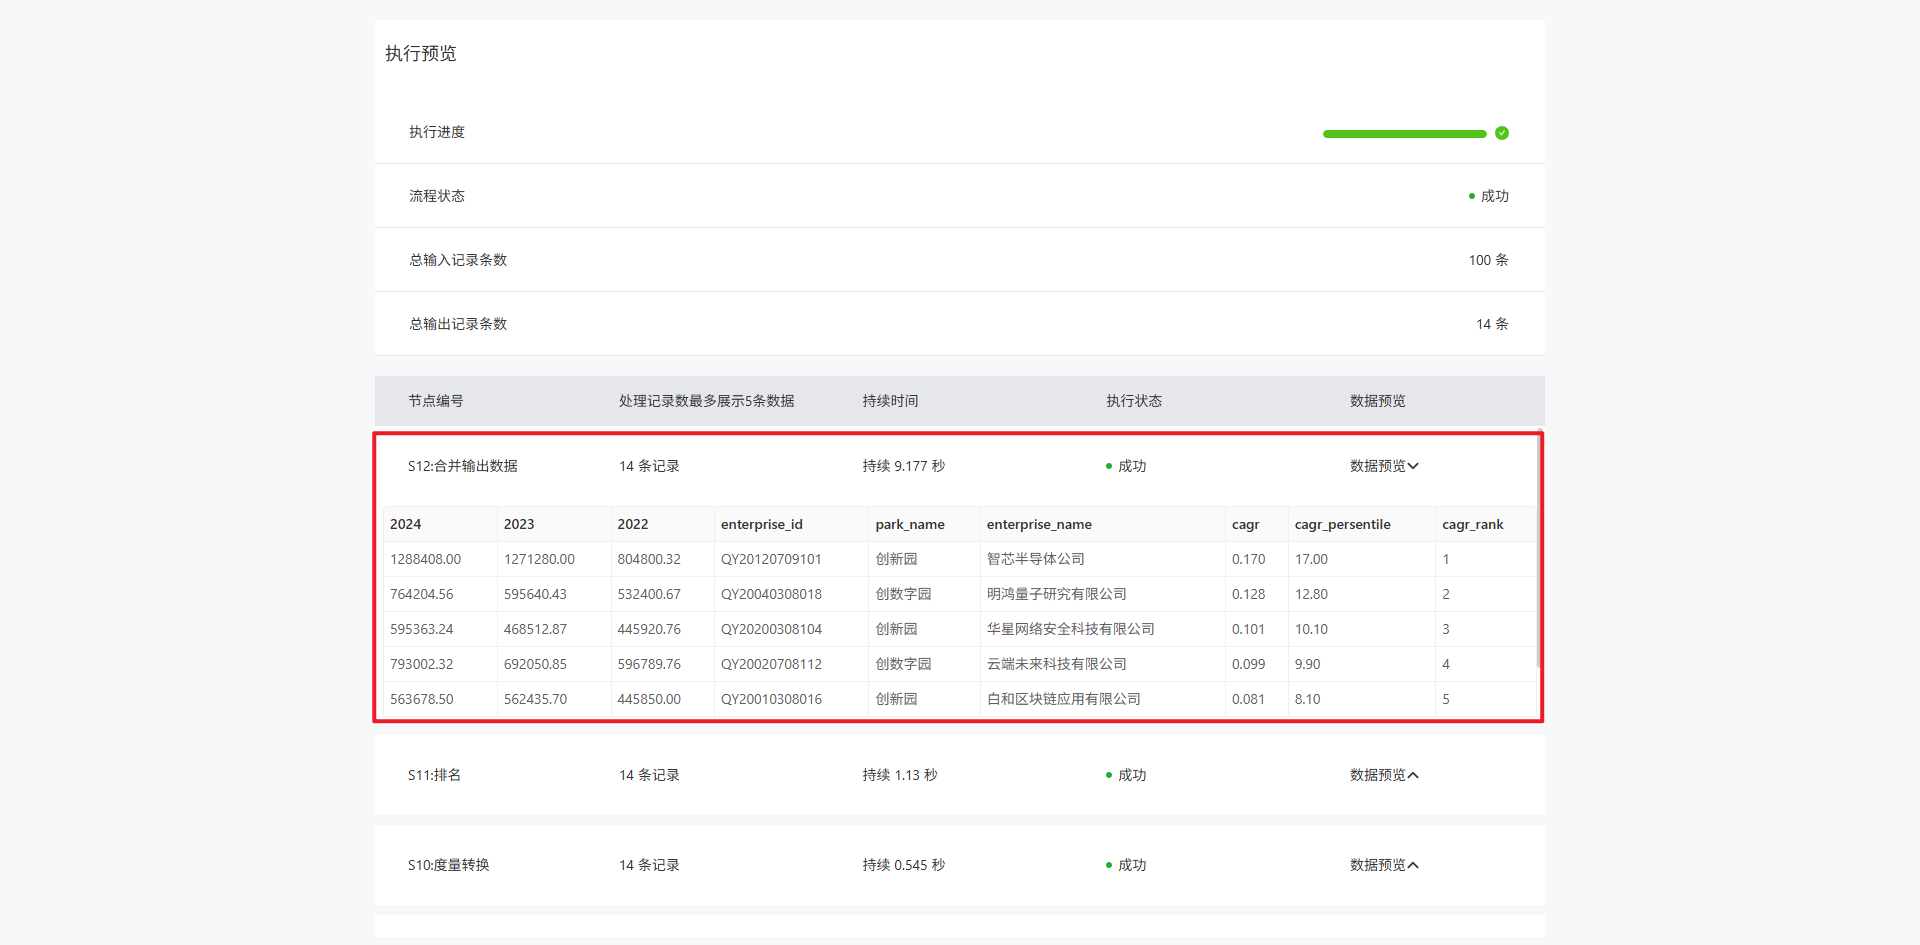Select the park_name column header
Screen dimensions: 1920x945
pos(909,524)
